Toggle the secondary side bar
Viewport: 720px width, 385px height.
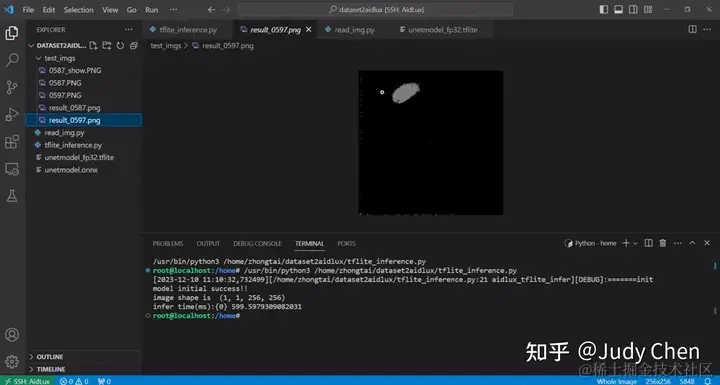pos(633,9)
